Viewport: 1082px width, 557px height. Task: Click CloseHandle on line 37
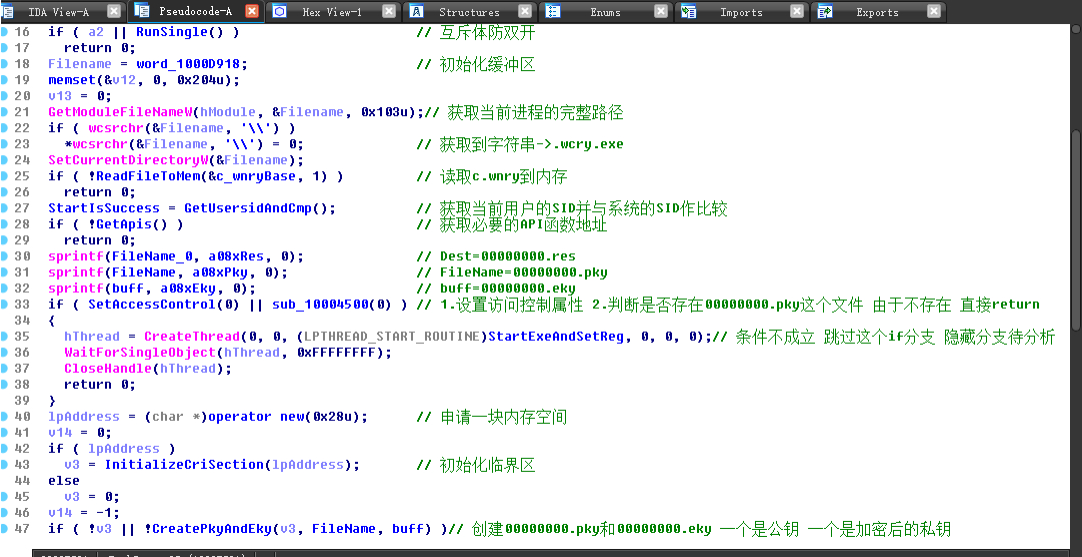tap(108, 369)
